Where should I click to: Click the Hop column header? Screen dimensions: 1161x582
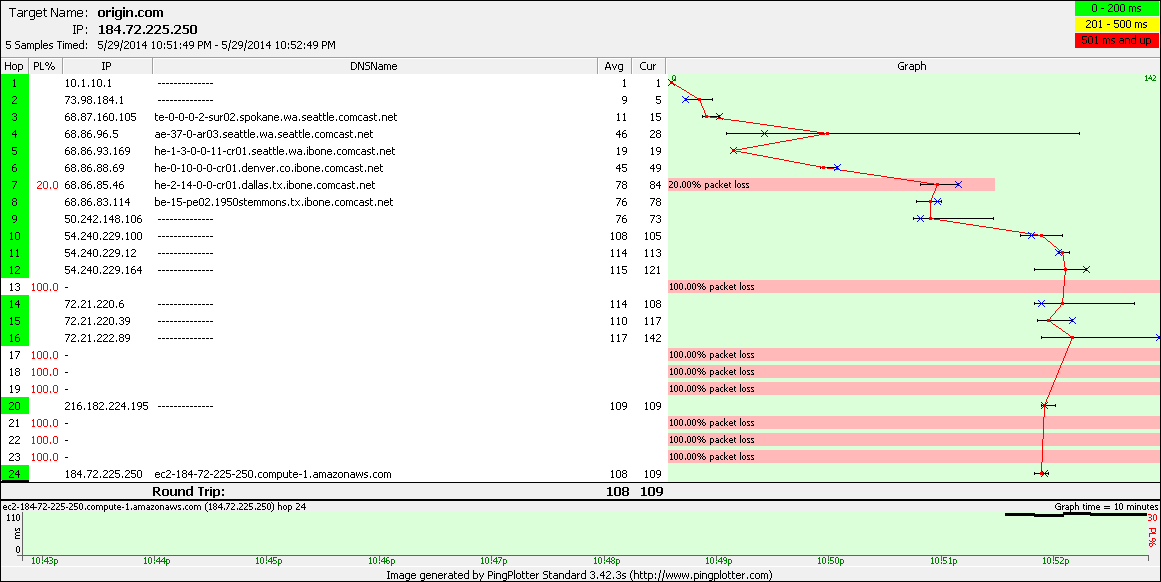14,66
